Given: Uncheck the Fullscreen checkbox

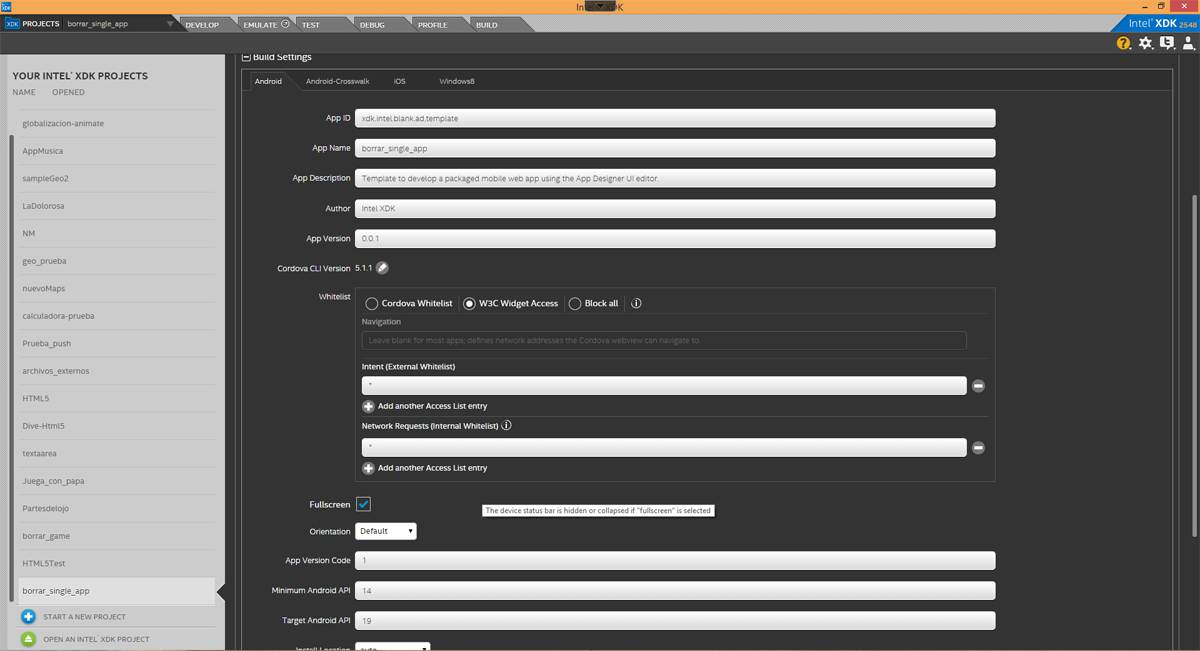Looking at the screenshot, I should (363, 504).
